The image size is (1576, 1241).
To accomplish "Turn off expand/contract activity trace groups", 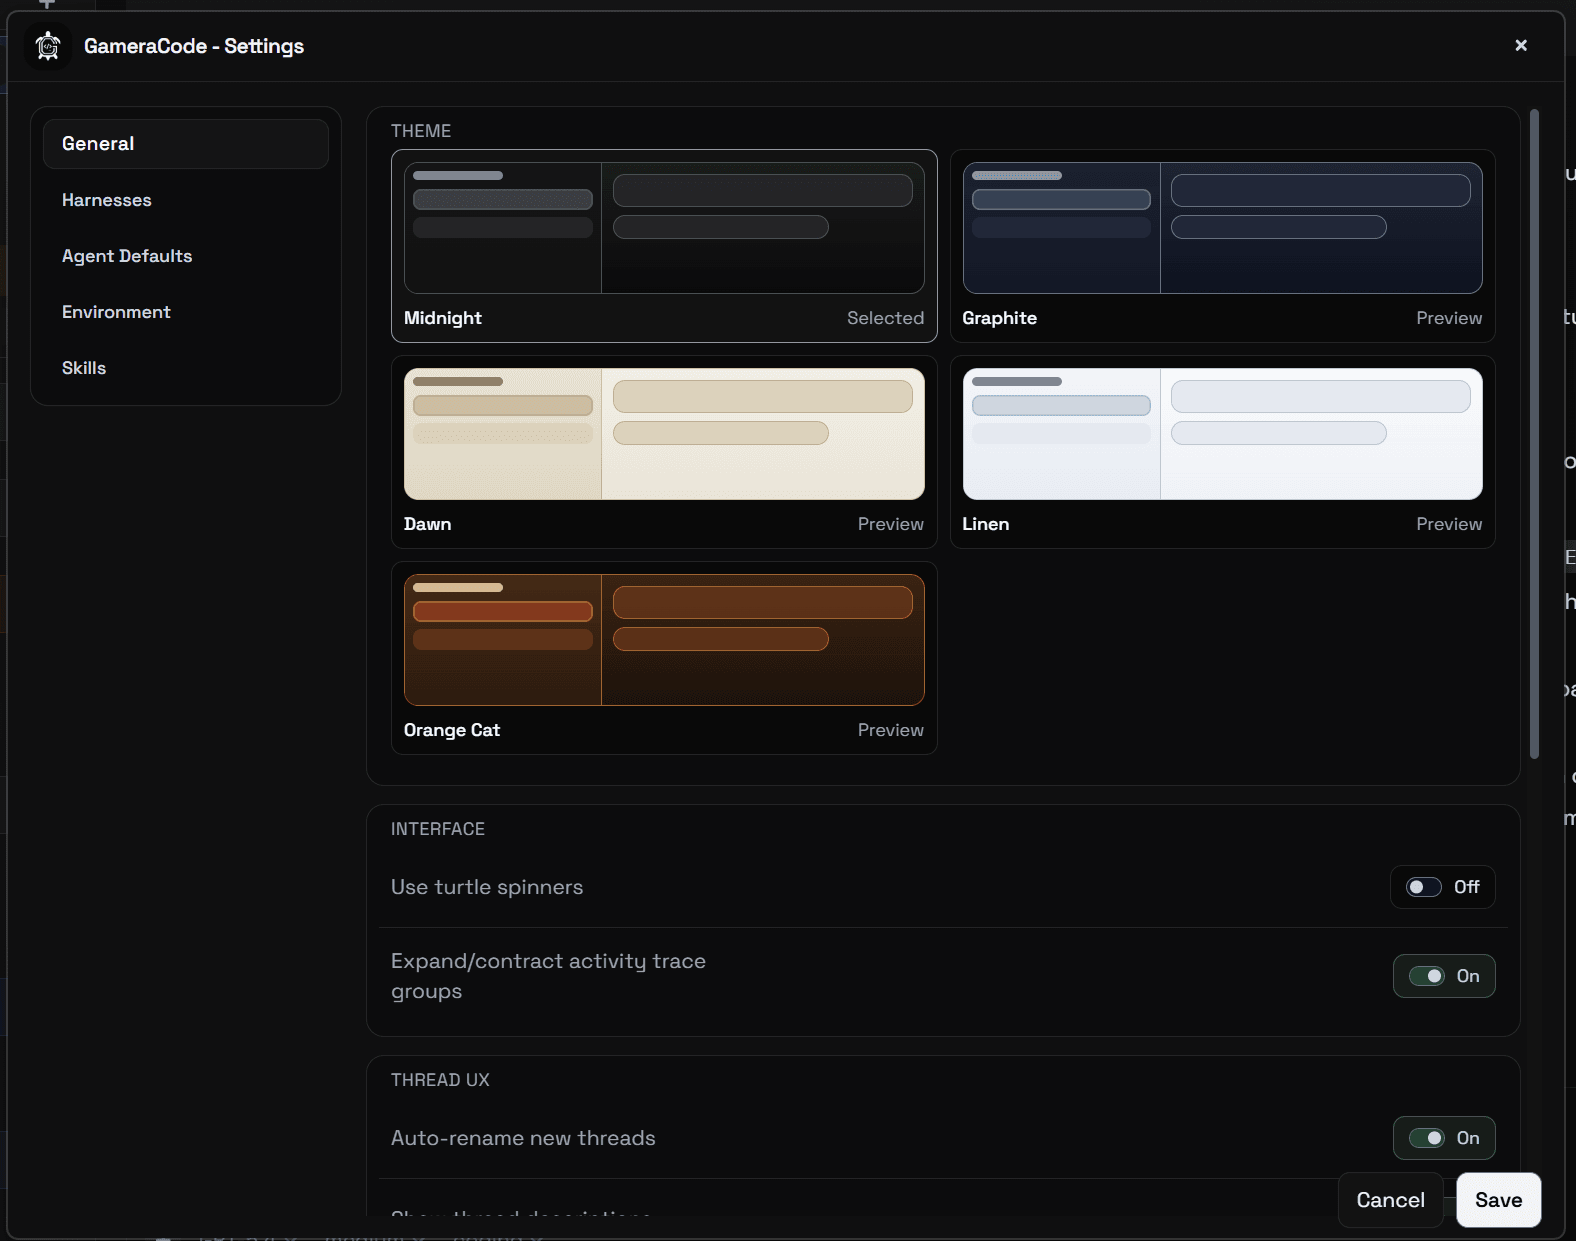I will click(1444, 976).
